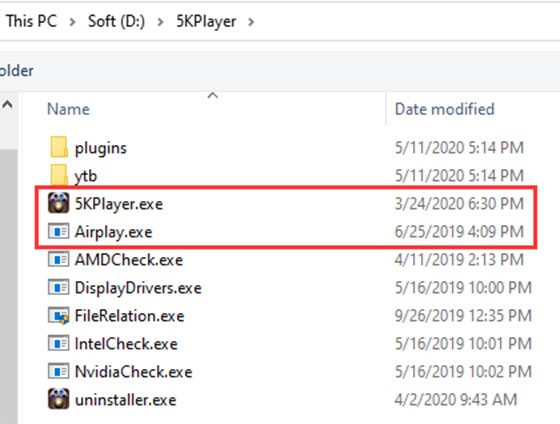Image resolution: width=560 pixels, height=424 pixels.
Task: Select the 5KPlayer.exe file name
Action: [119, 204]
